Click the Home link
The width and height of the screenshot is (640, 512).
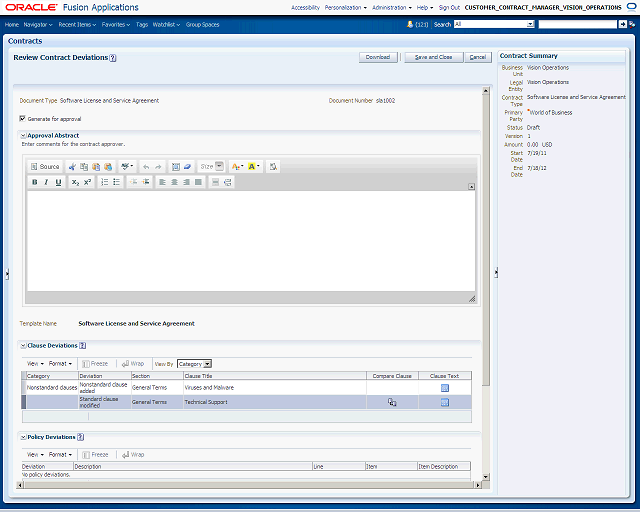click(x=12, y=24)
